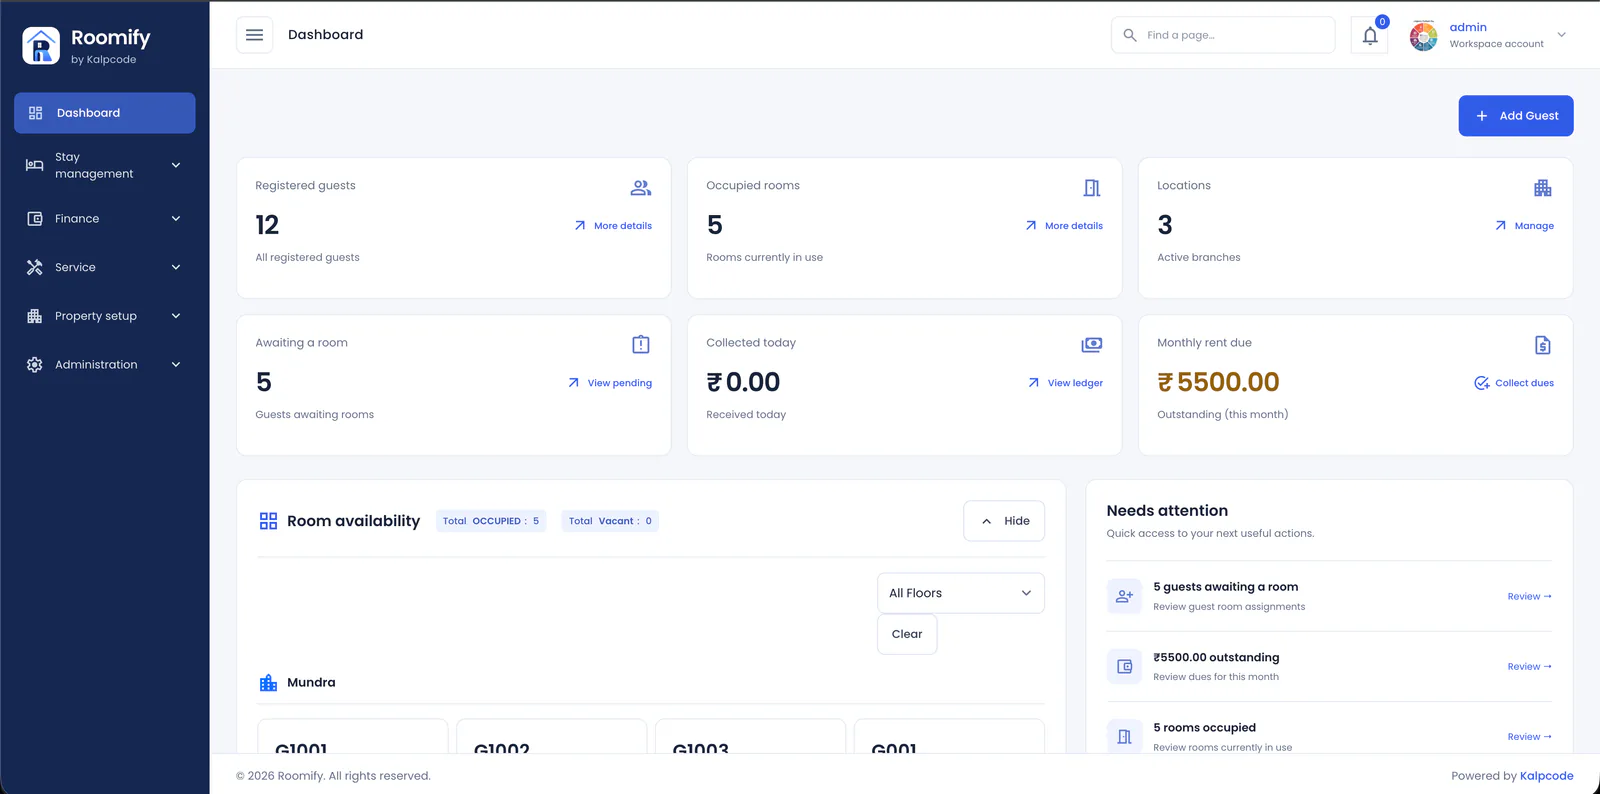Screen dimensions: 1600x794
Task: Open the All Floors dropdown
Action: click(961, 593)
